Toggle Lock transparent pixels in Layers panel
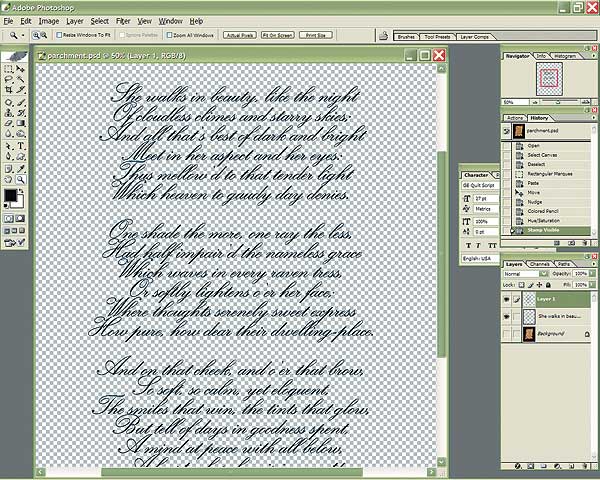This screenshot has height=480, width=600. tap(521, 285)
